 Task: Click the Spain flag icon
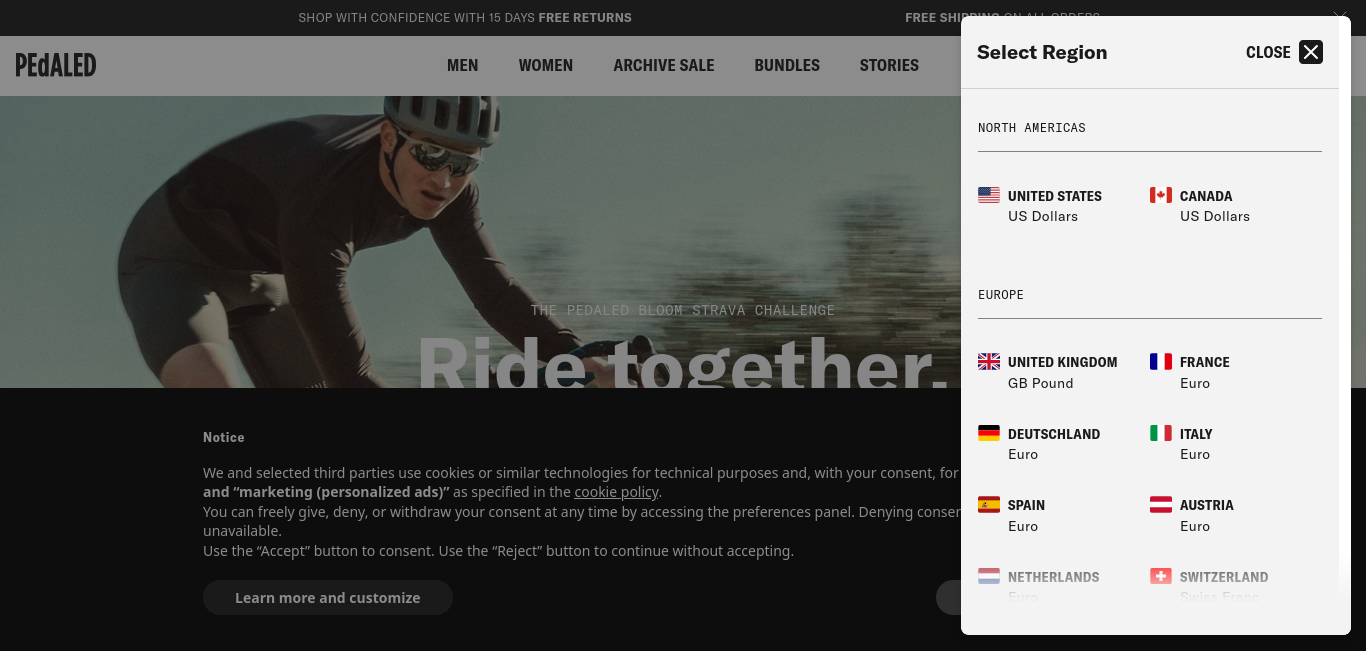point(988,504)
